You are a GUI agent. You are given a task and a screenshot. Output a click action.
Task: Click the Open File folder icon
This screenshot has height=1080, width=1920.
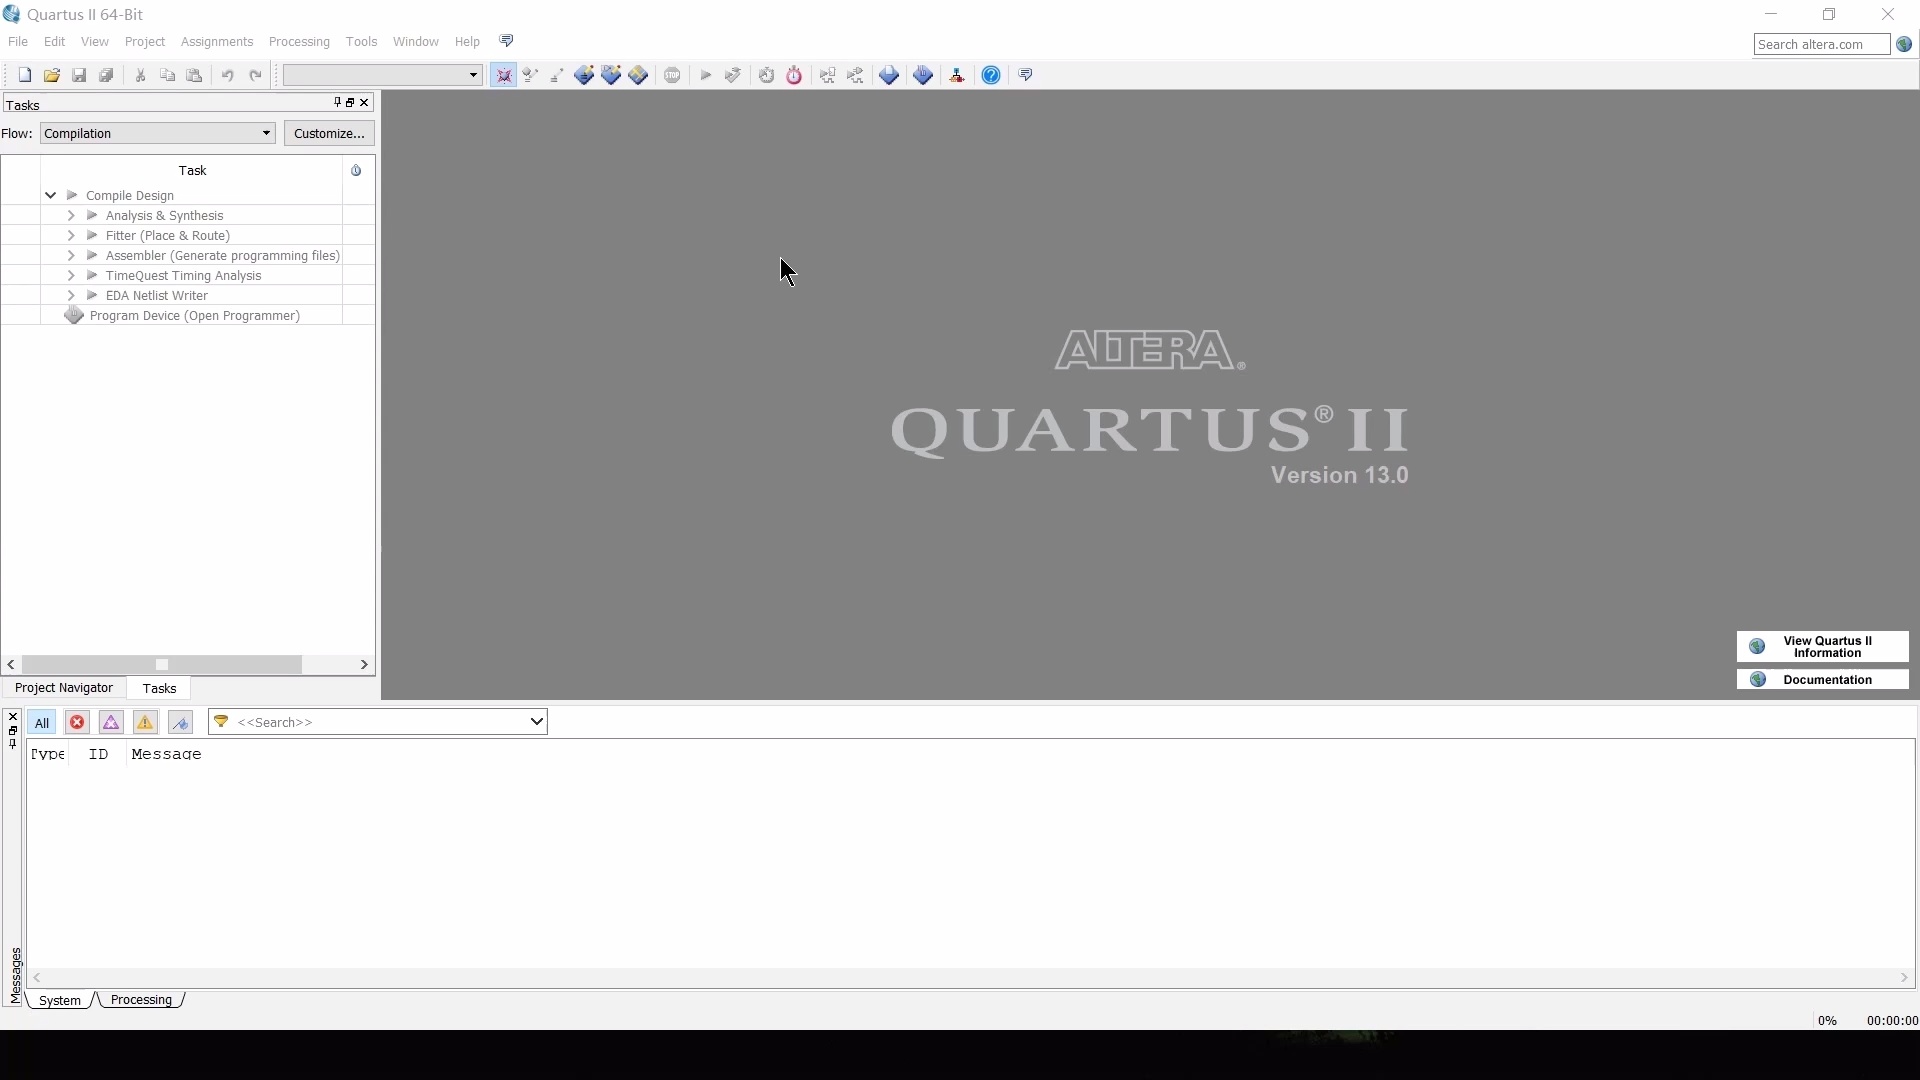(x=52, y=76)
